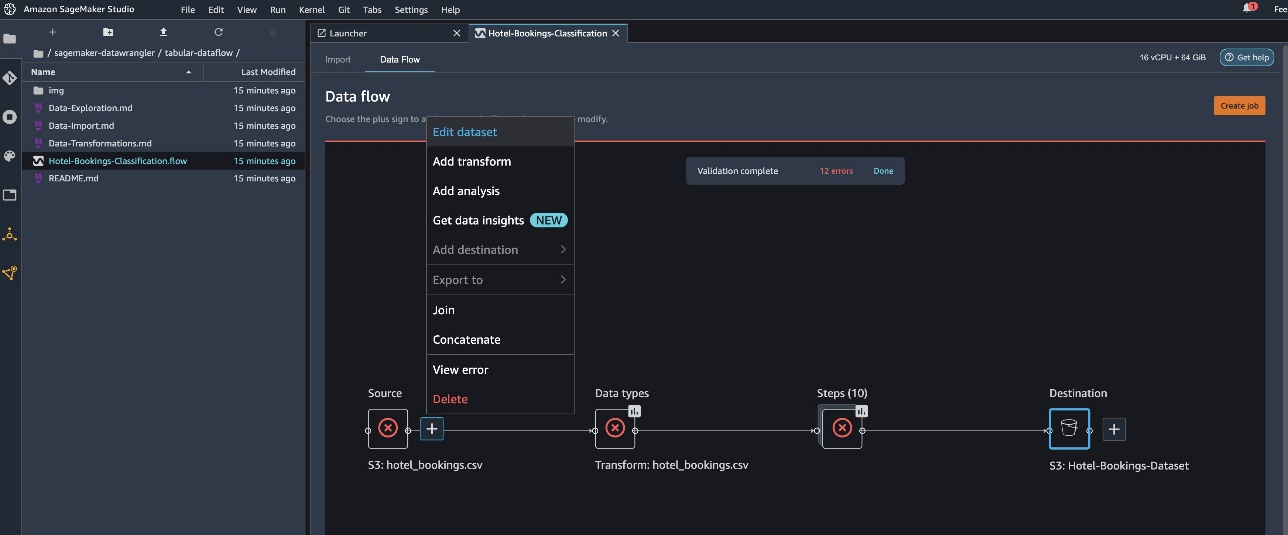Open the Settings menu
This screenshot has width=1288, height=535.
(411, 9)
